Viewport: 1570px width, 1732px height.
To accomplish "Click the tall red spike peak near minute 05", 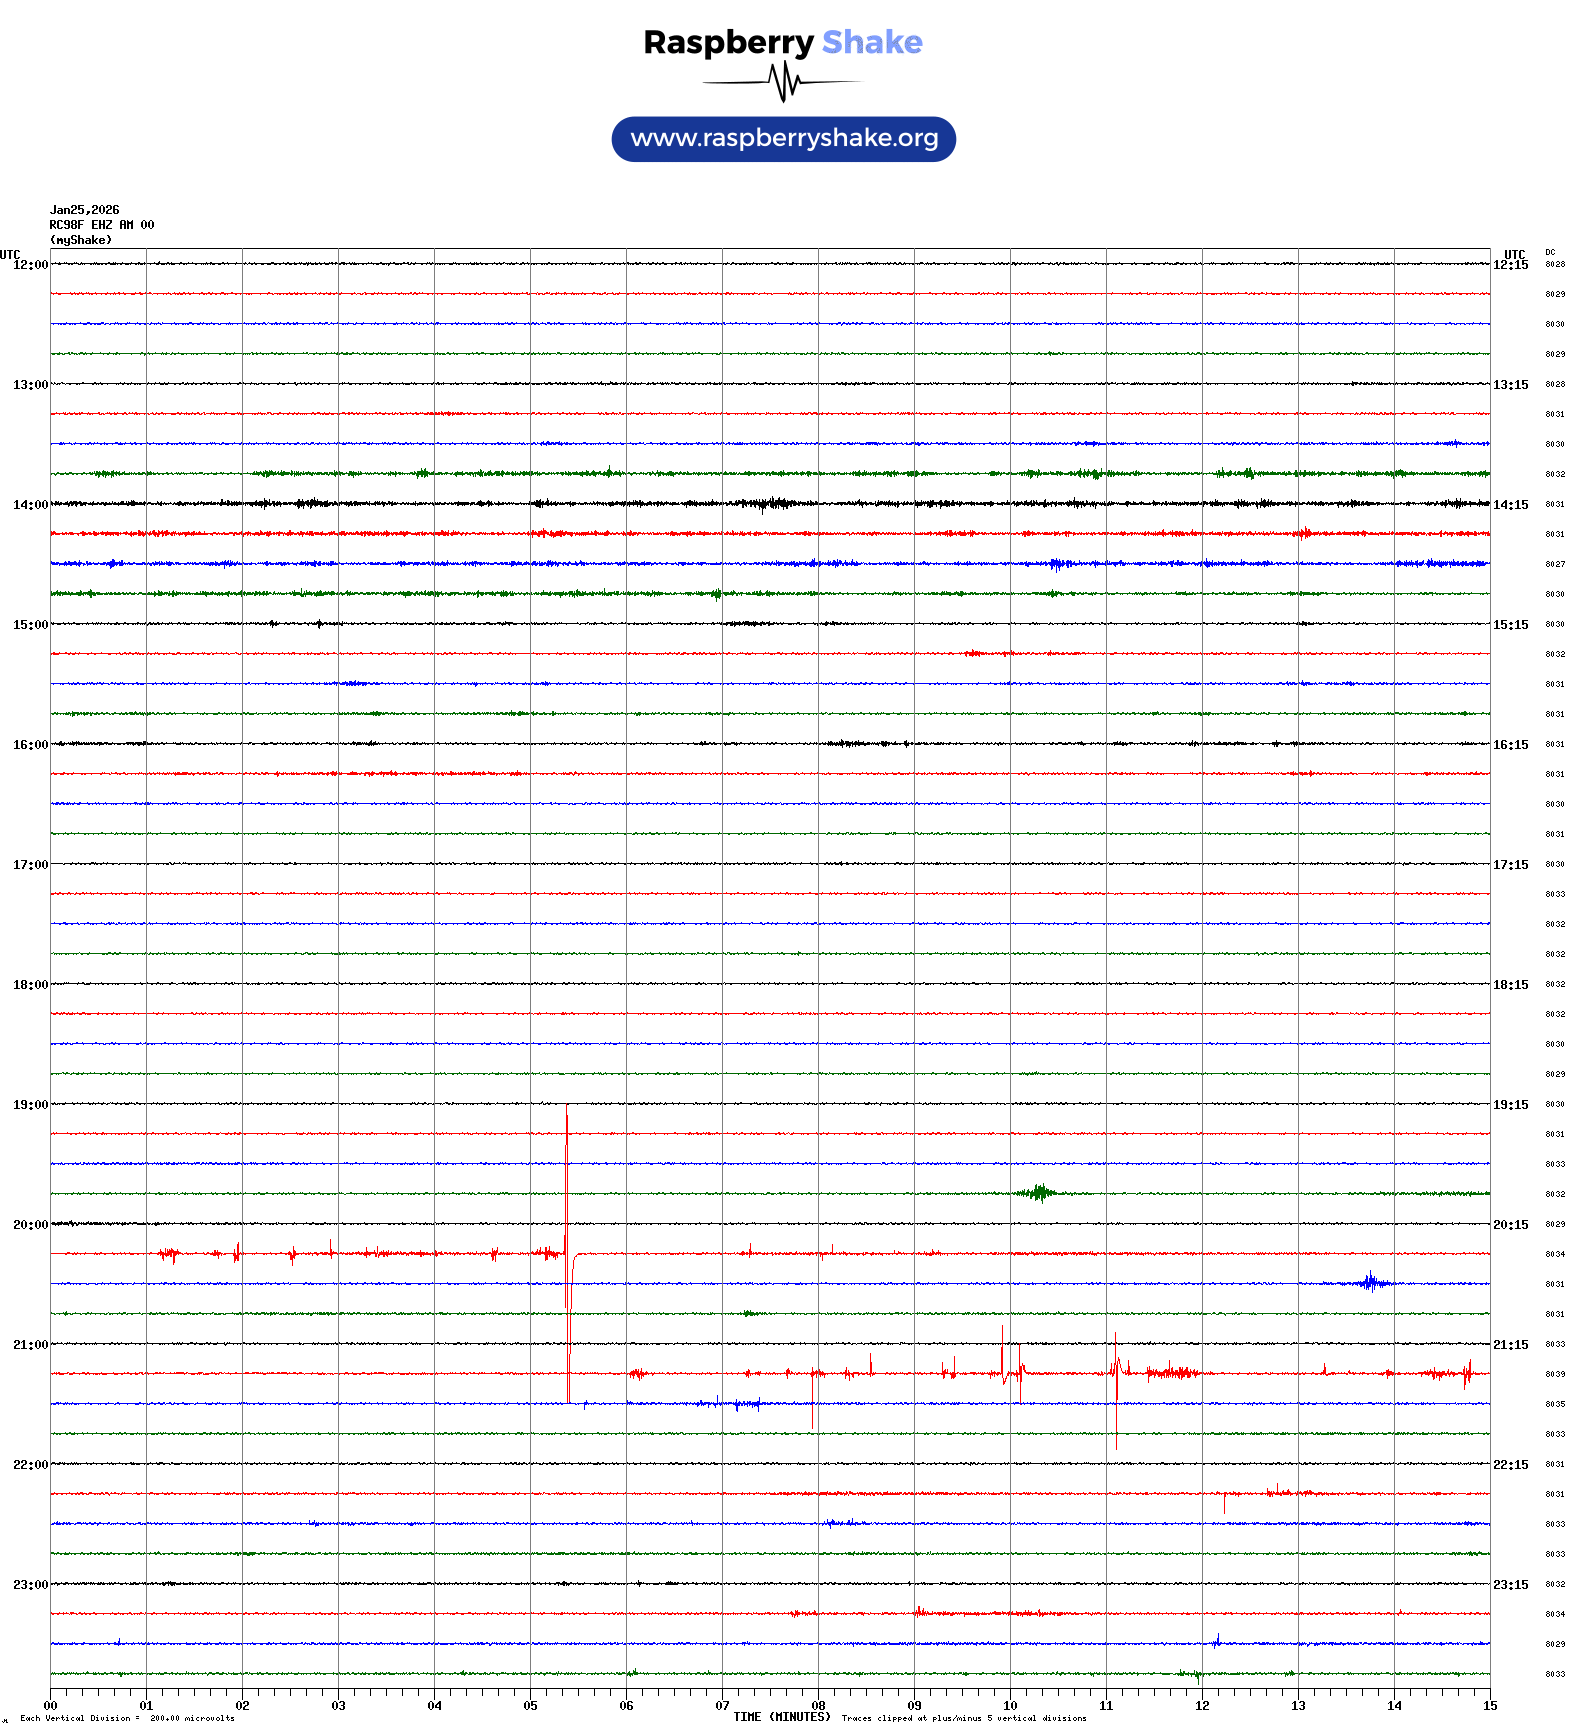I will click(567, 1110).
